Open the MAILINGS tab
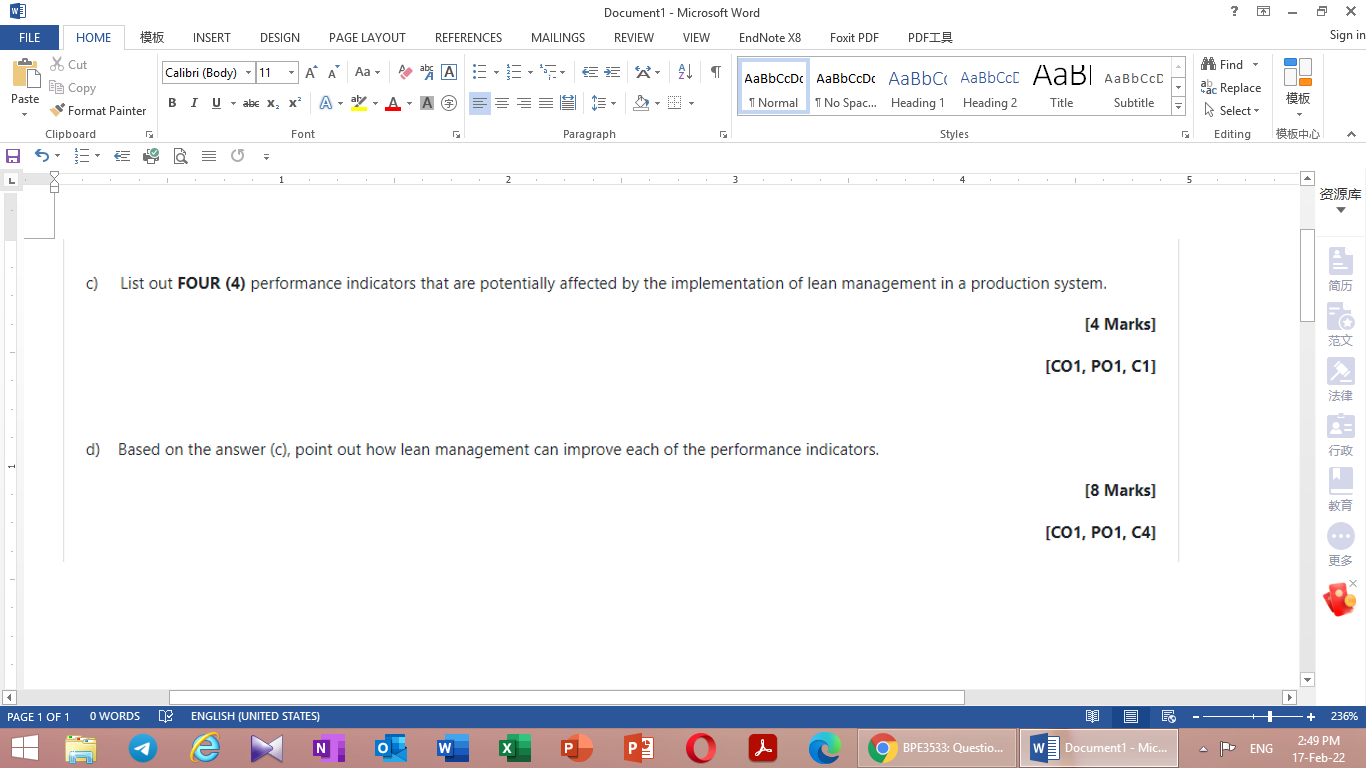 557,37
